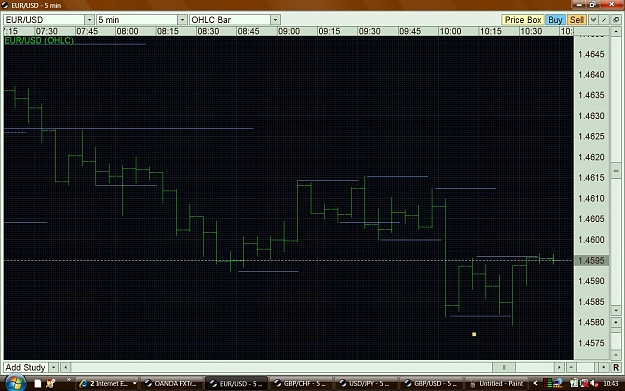Click the 10:30 time axis label

pos(531,31)
